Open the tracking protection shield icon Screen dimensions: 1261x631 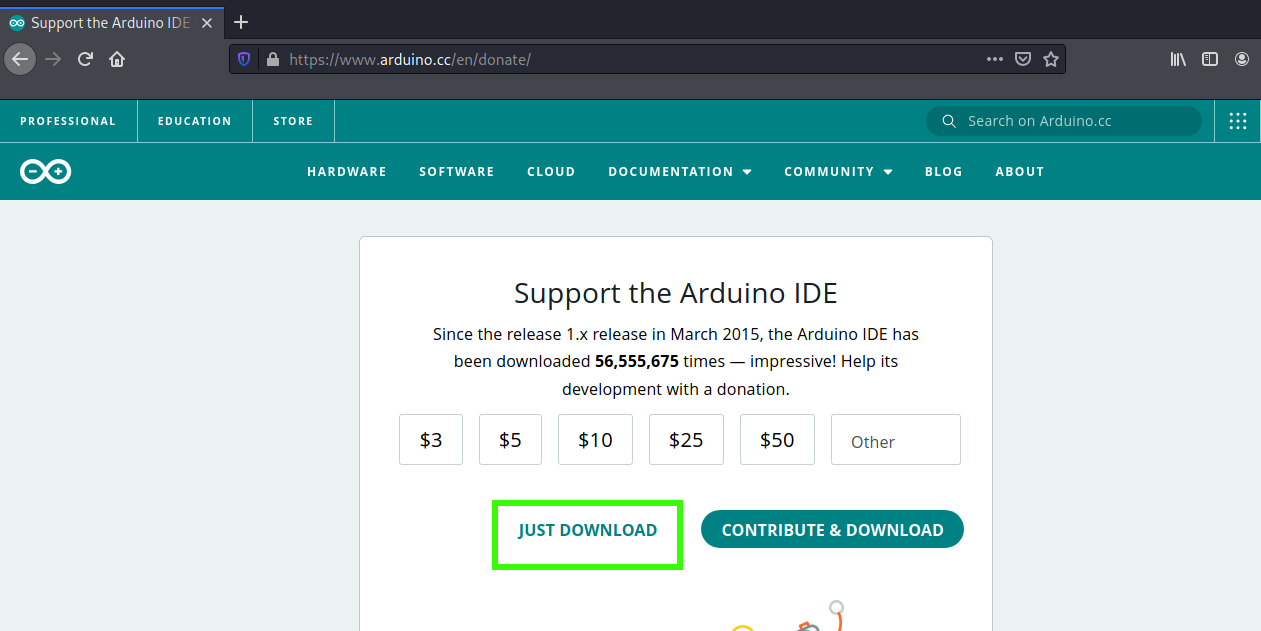(x=244, y=59)
